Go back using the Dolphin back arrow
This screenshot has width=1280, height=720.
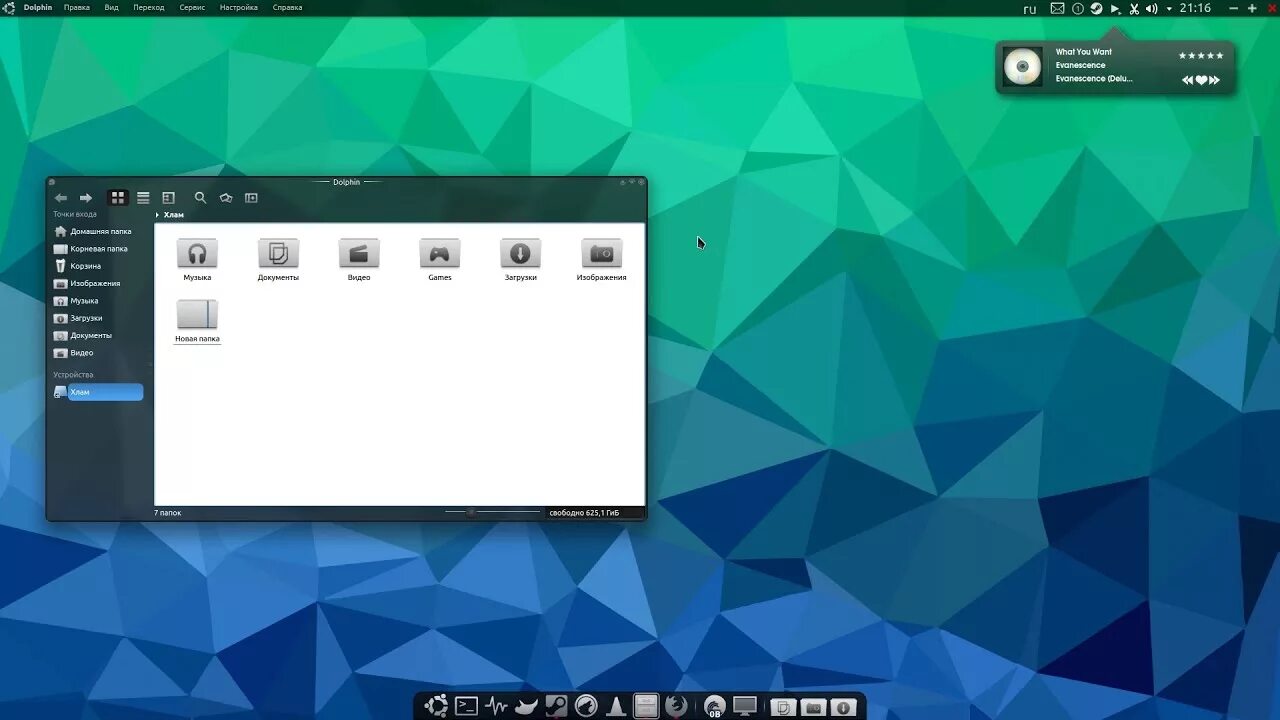pyautogui.click(x=61, y=198)
